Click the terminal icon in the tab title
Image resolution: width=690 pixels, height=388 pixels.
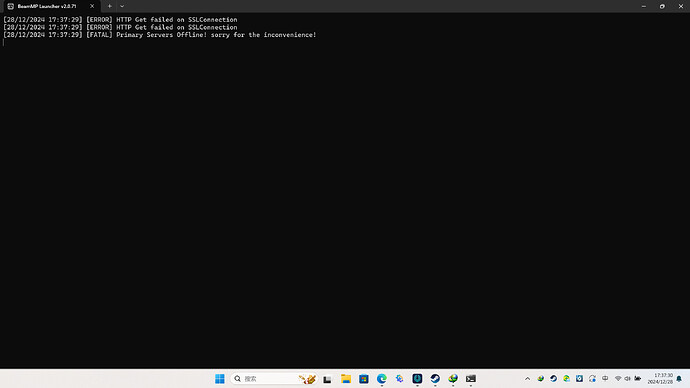(11, 7)
